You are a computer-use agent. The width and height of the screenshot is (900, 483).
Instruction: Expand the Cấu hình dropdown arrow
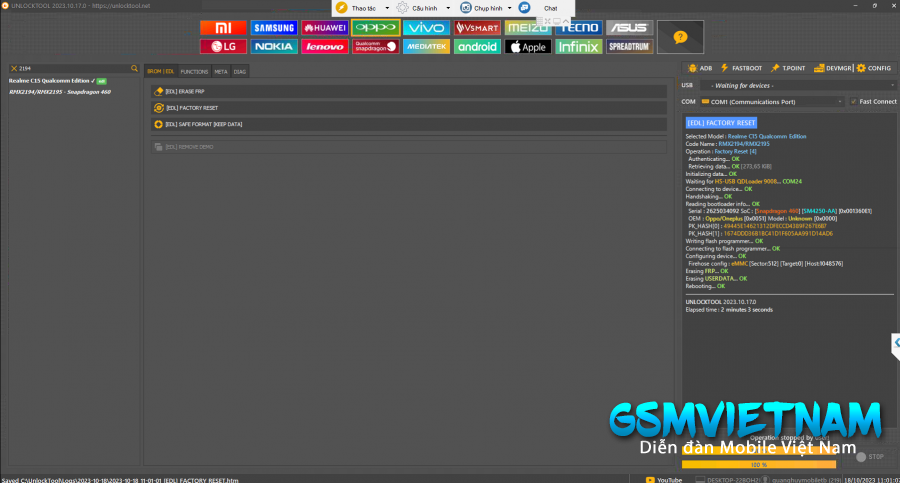click(448, 8)
